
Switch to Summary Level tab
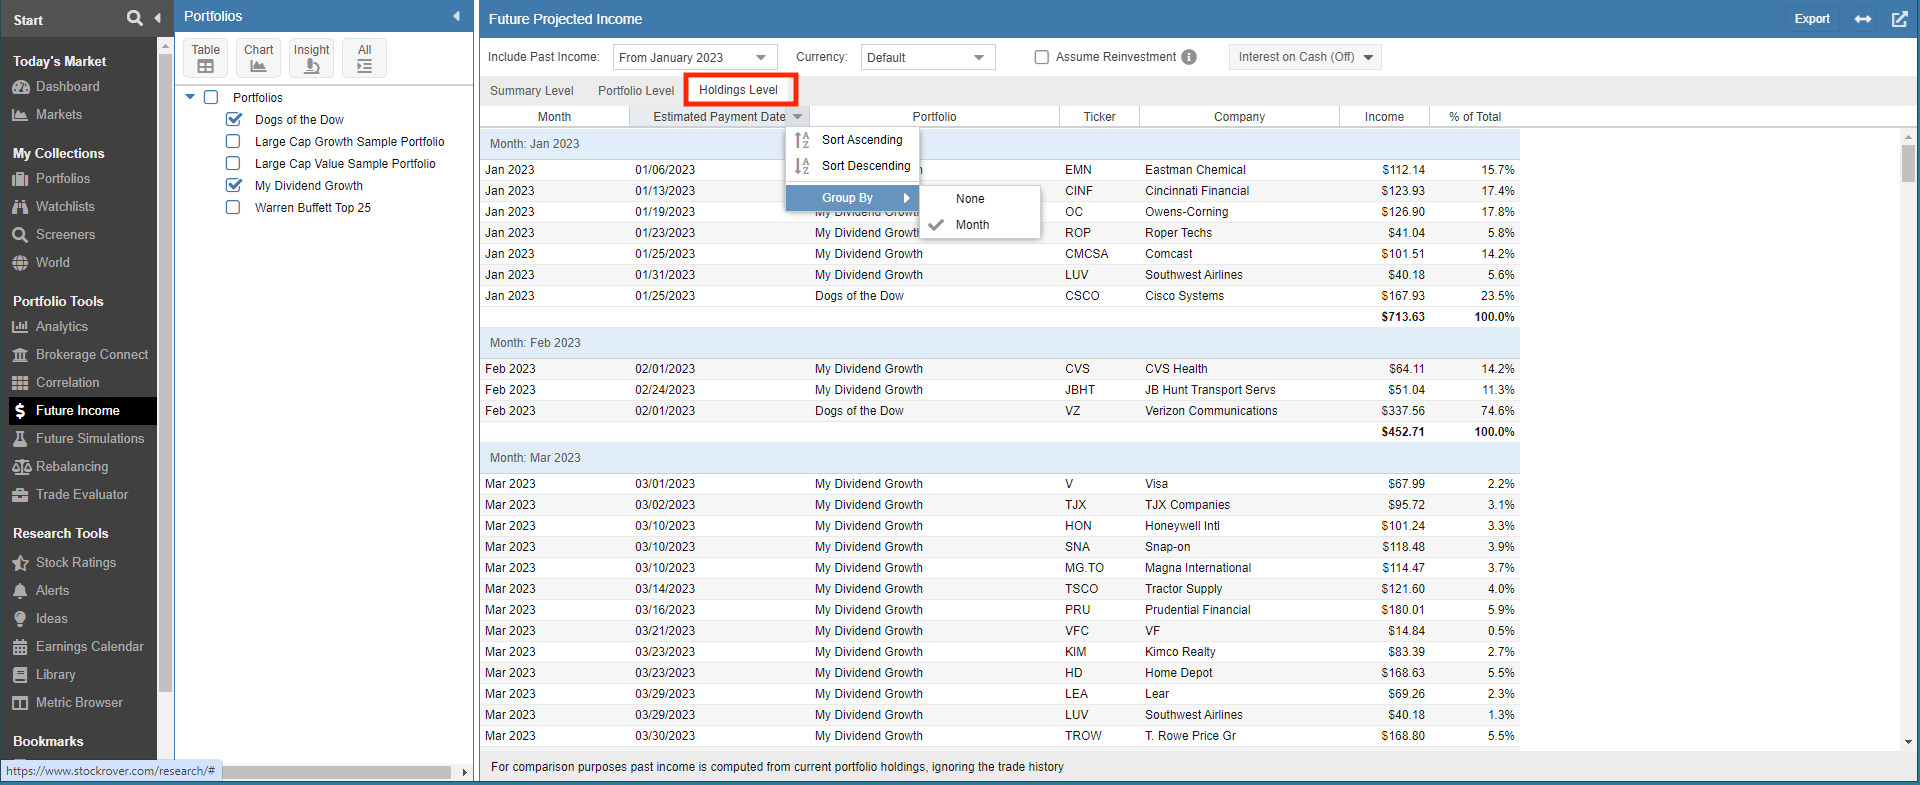coord(531,91)
